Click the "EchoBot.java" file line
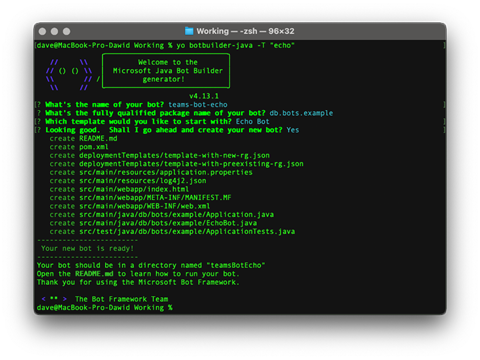Image resolution: width=480 pixels, height=360 pixels. [x=153, y=223]
